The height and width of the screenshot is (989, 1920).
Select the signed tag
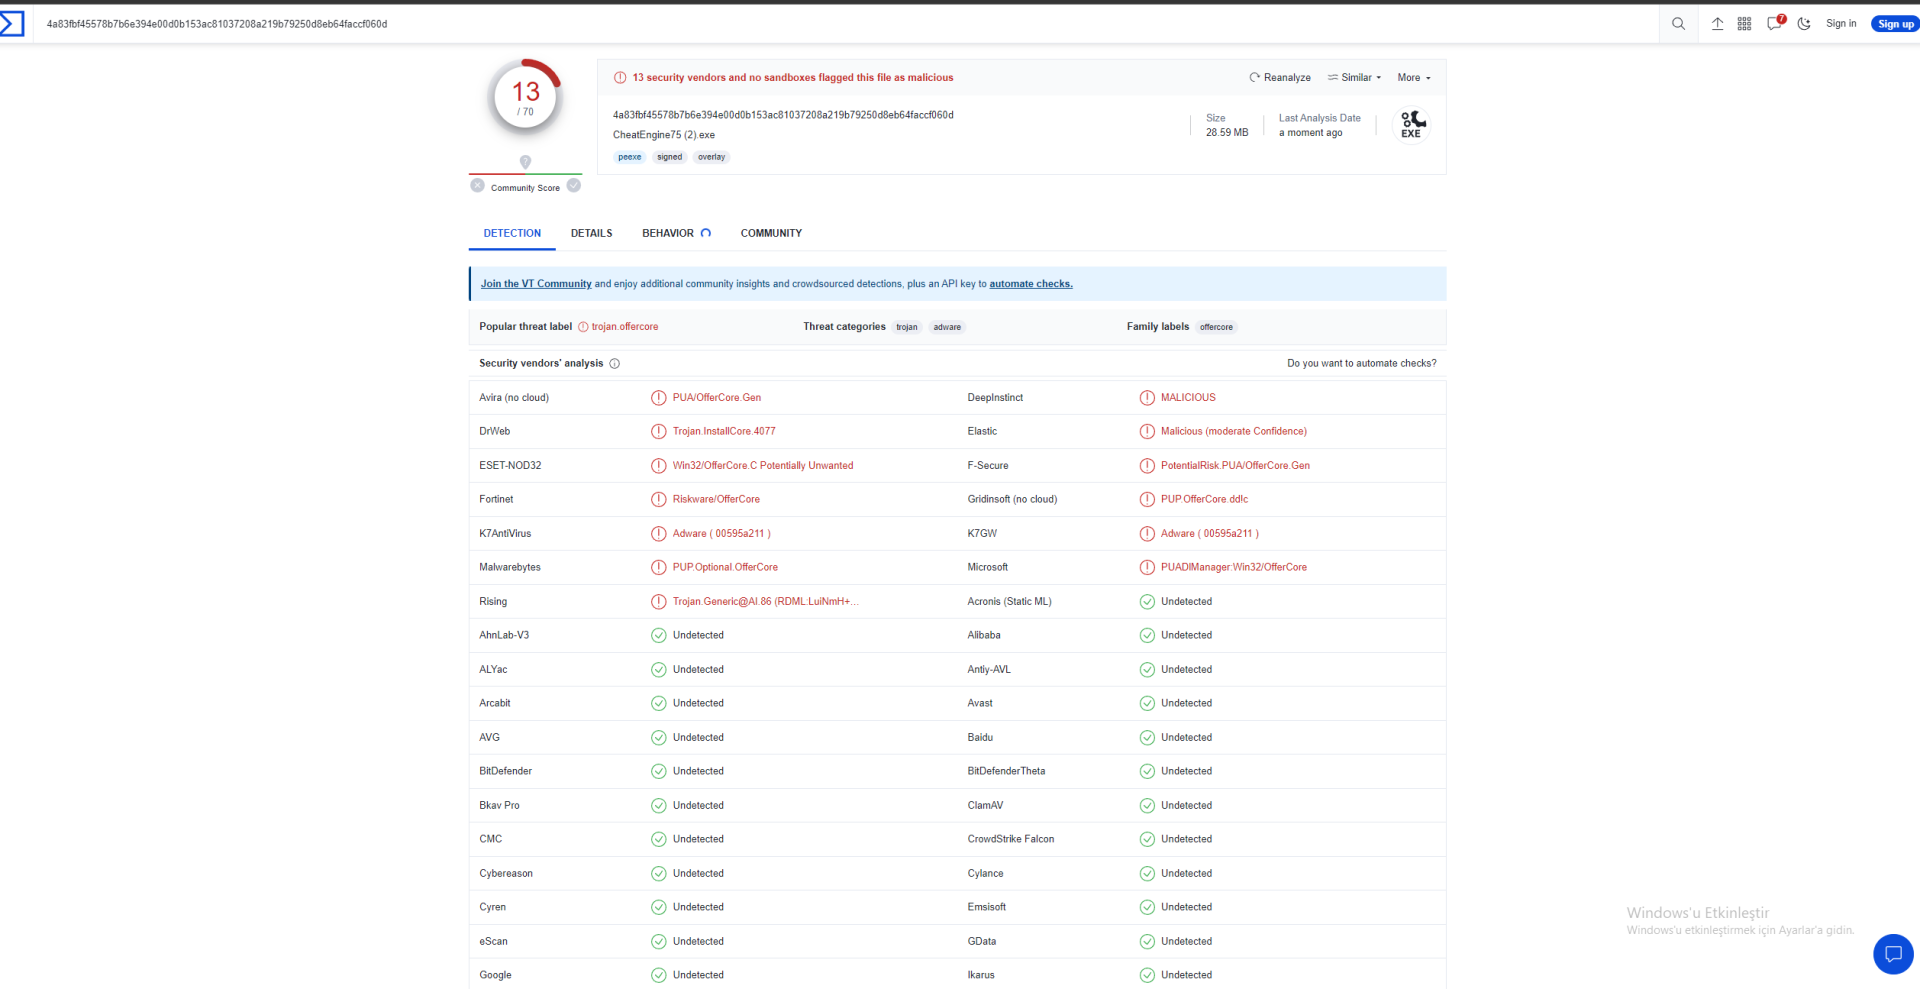click(x=670, y=157)
